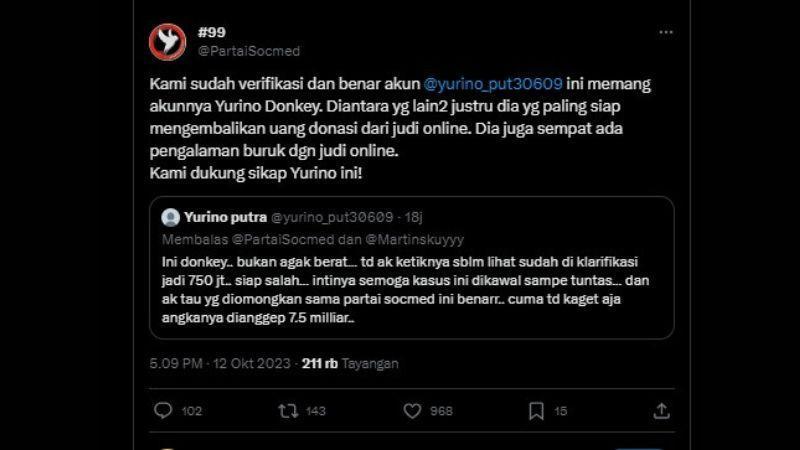Like the tweet with the heart icon

412,411
